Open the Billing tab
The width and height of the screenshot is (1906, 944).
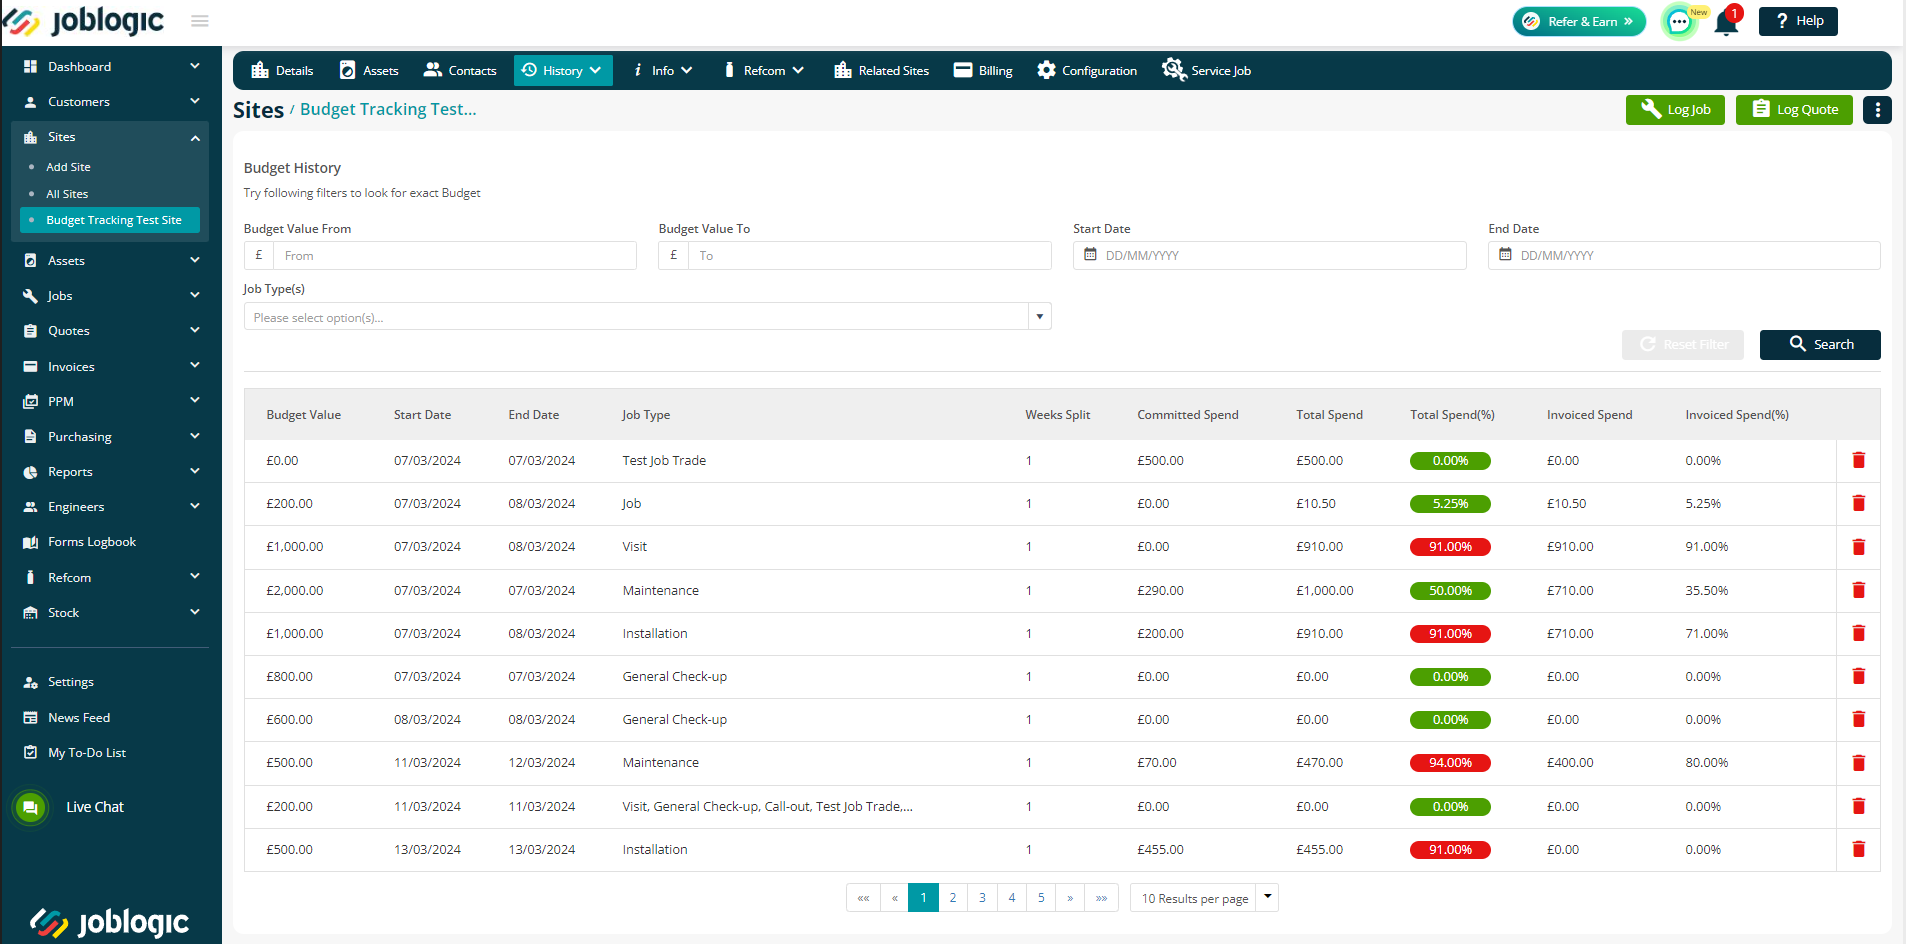pyautogui.click(x=983, y=70)
